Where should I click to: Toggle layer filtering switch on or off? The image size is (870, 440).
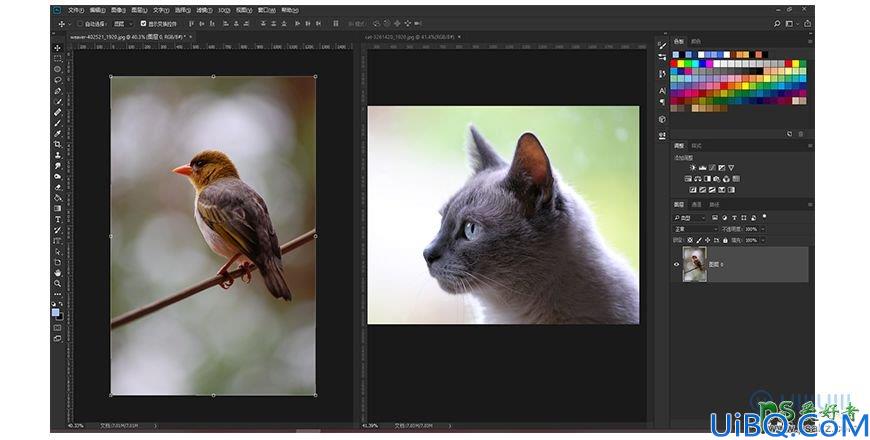765,216
